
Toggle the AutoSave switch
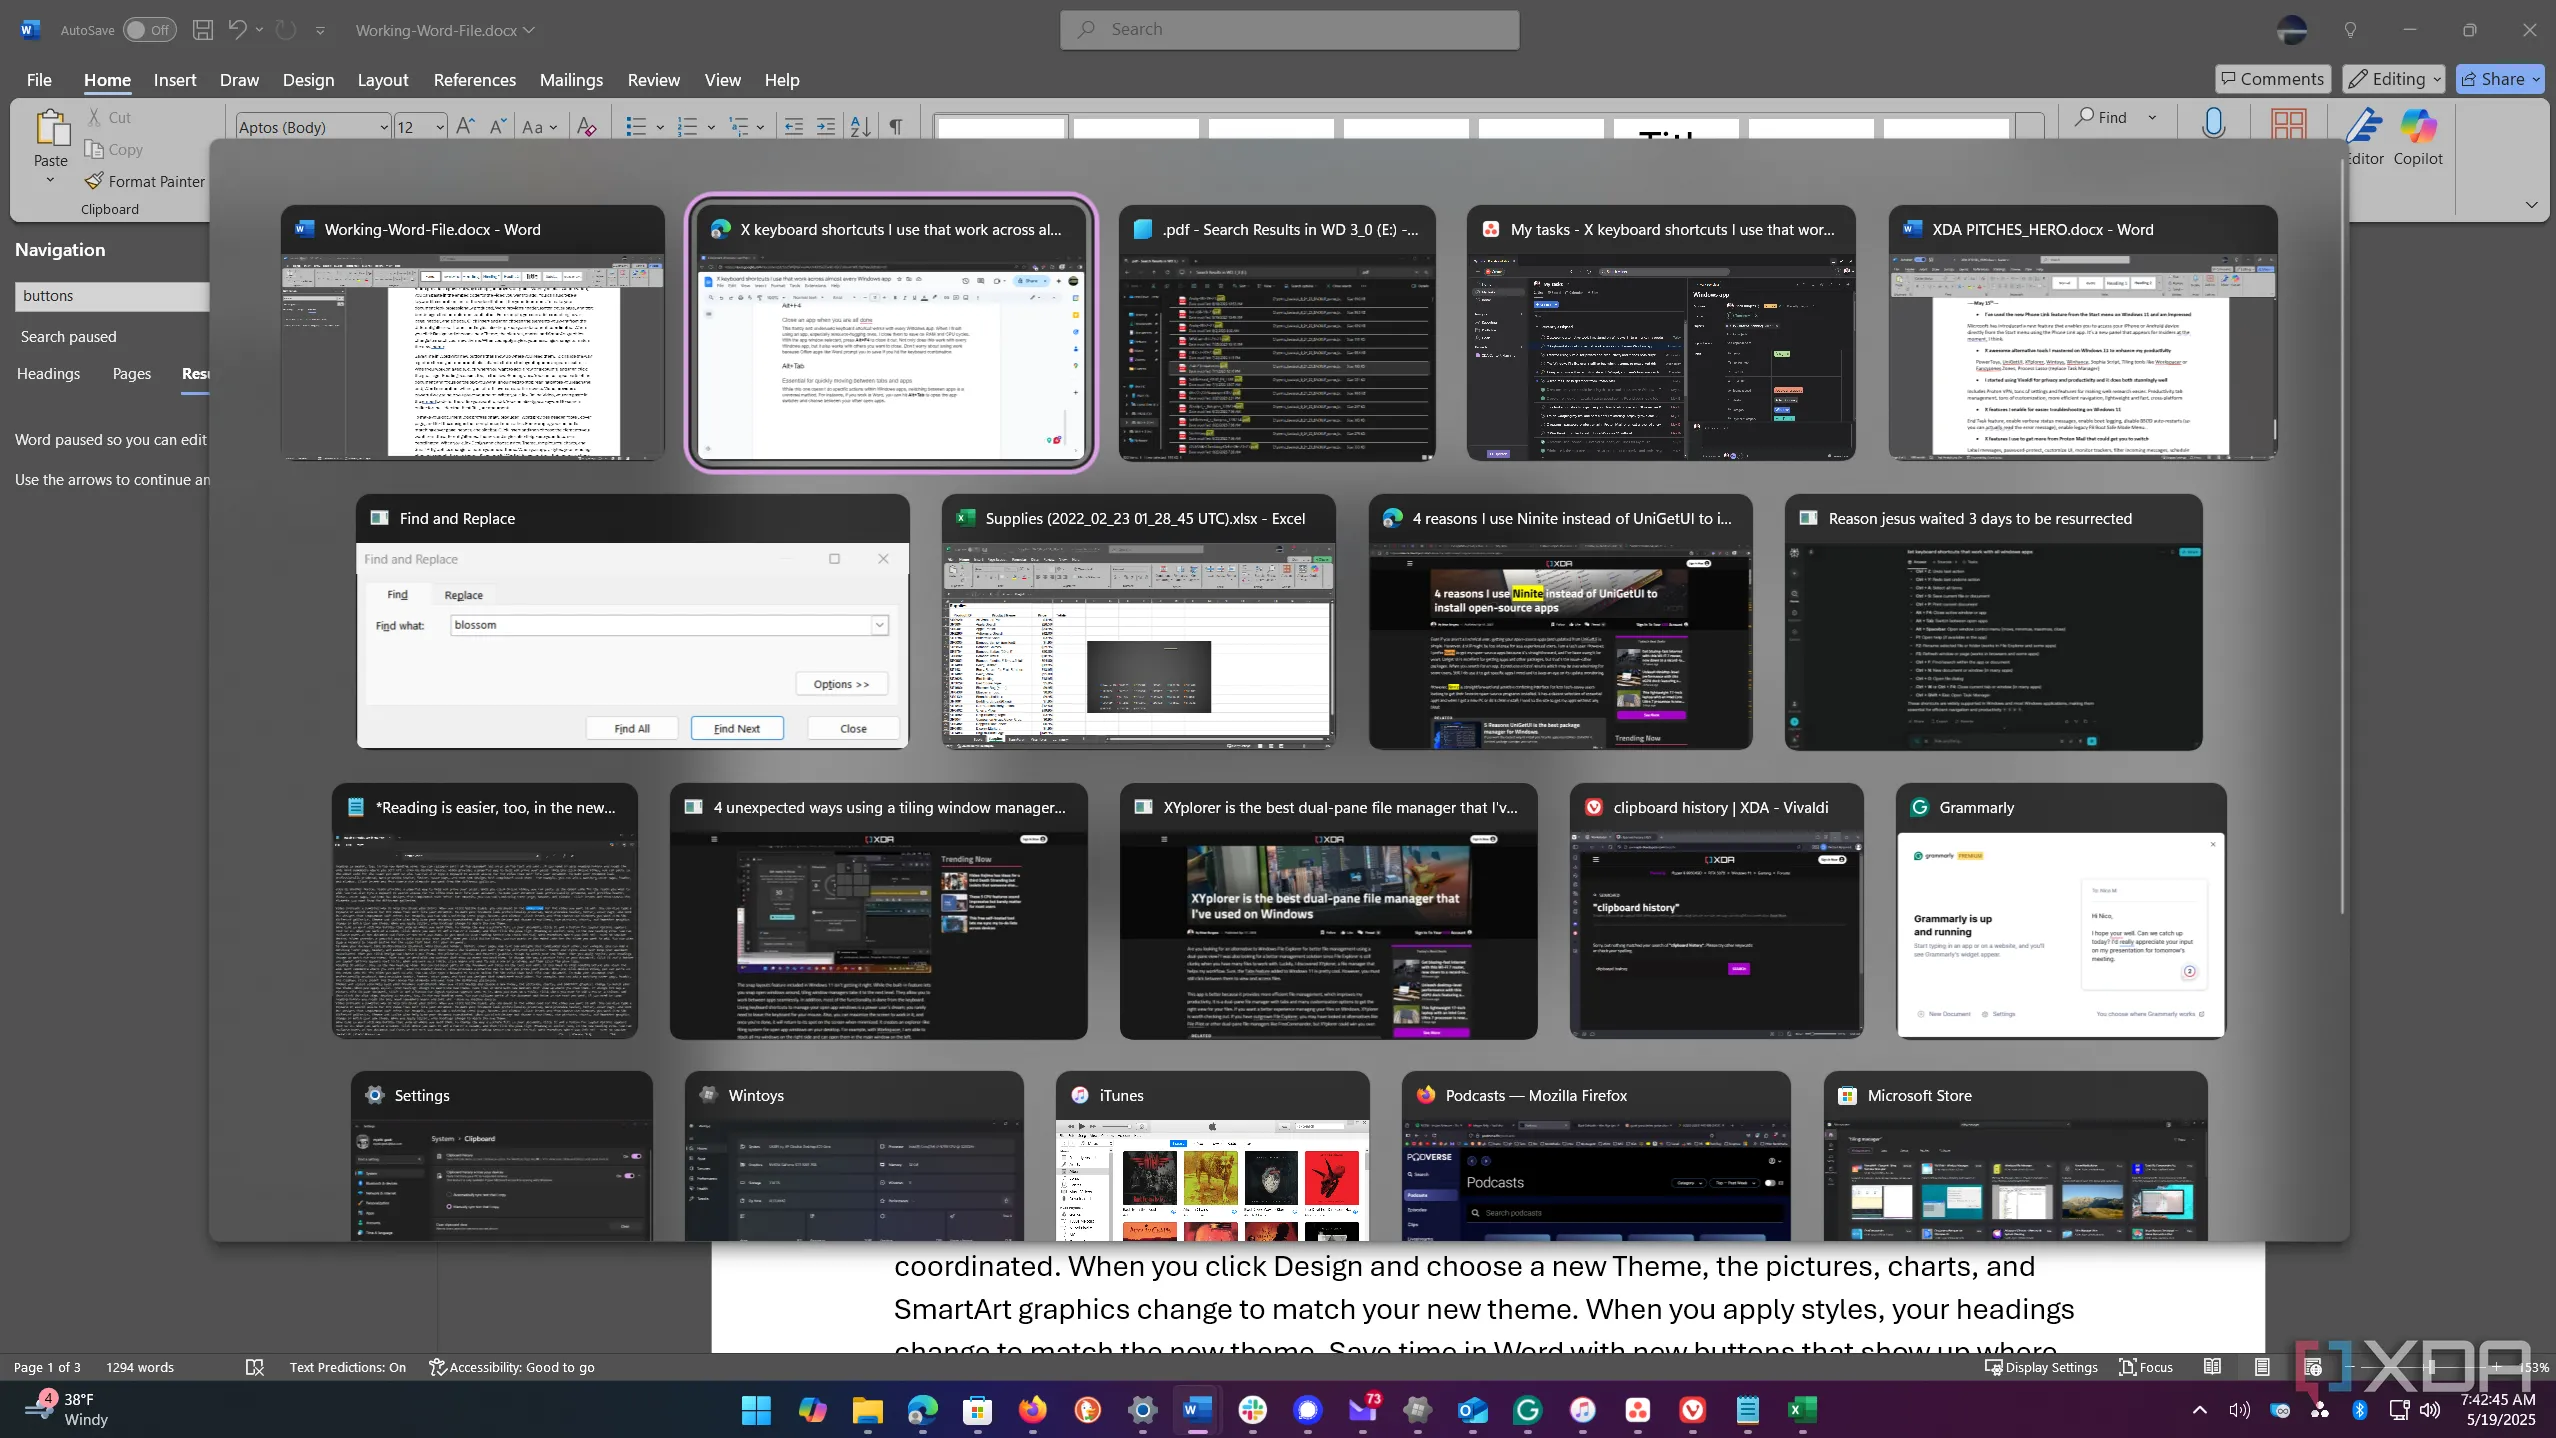click(x=149, y=30)
